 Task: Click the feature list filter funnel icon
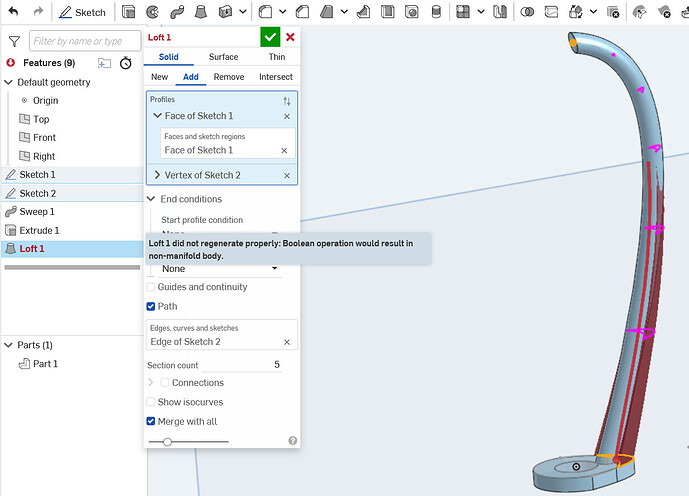pyautogui.click(x=14, y=41)
